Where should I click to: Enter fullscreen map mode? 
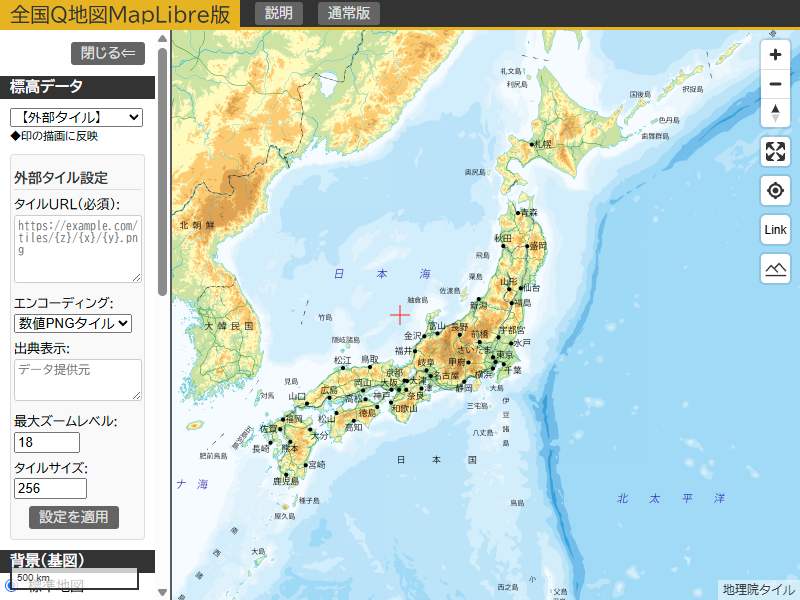pyautogui.click(x=775, y=152)
